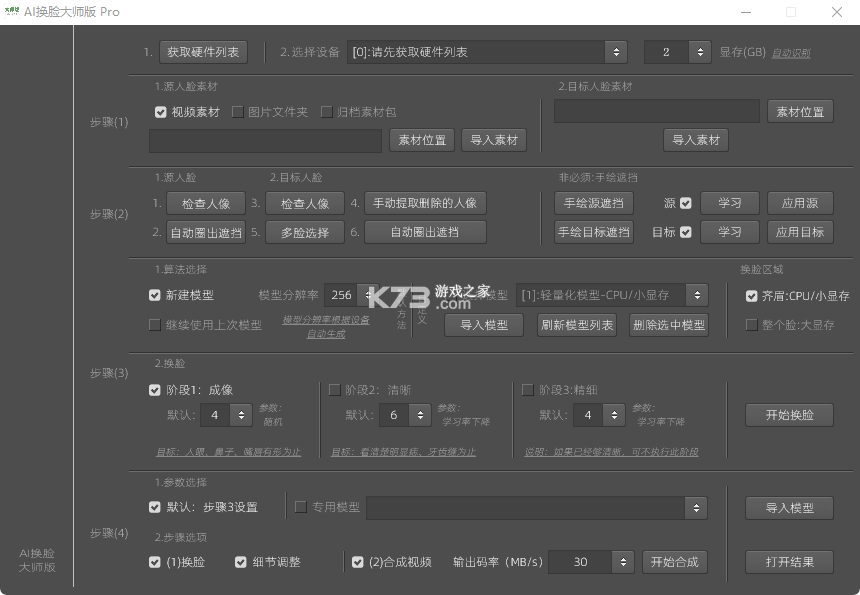
Task: Enable the 归档素材包 checkbox
Action: pyautogui.click(x=326, y=112)
